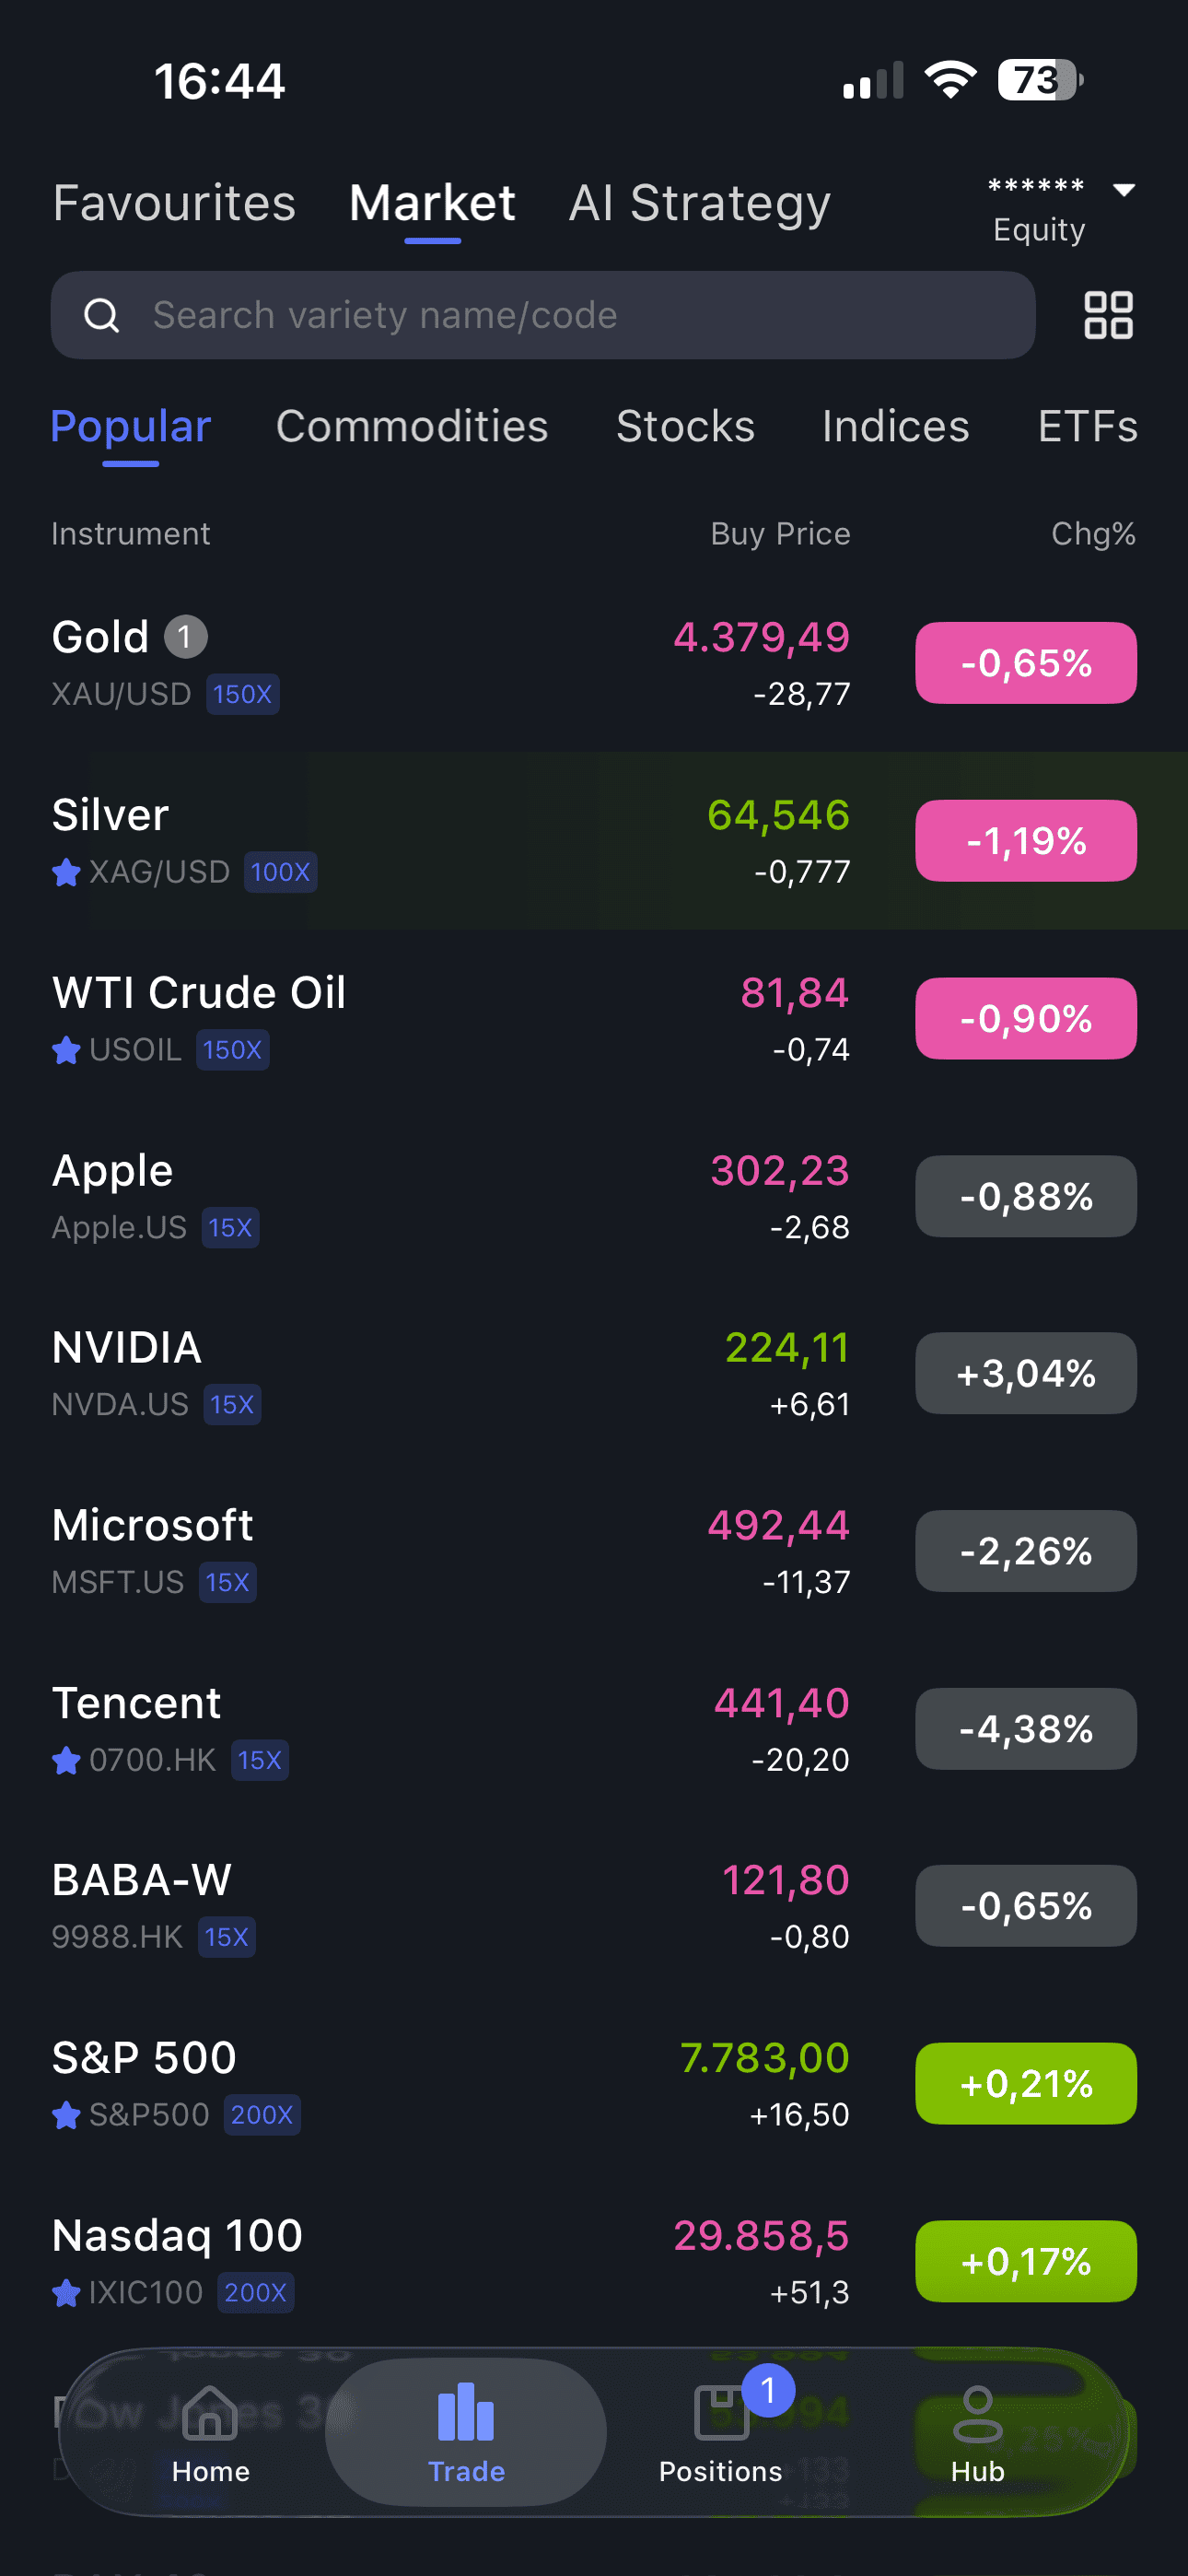Open Positions icon with notification badge
Viewport: 1188px width, 2576px height.
tap(722, 2413)
